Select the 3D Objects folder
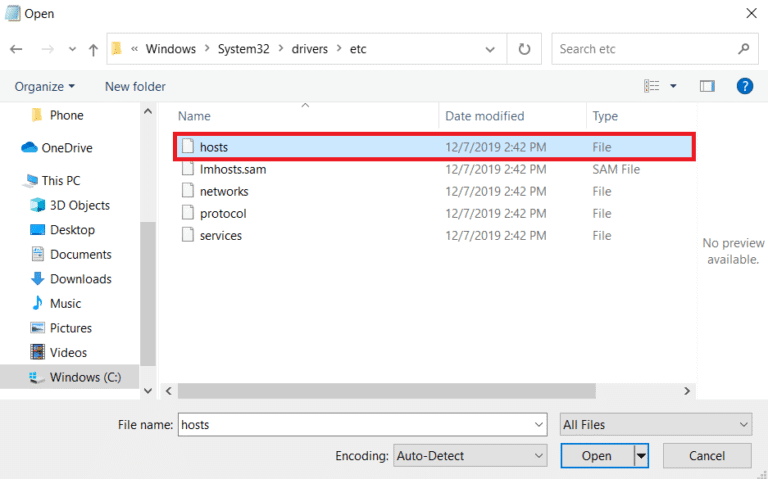The height and width of the screenshot is (479, 768). [x=79, y=205]
